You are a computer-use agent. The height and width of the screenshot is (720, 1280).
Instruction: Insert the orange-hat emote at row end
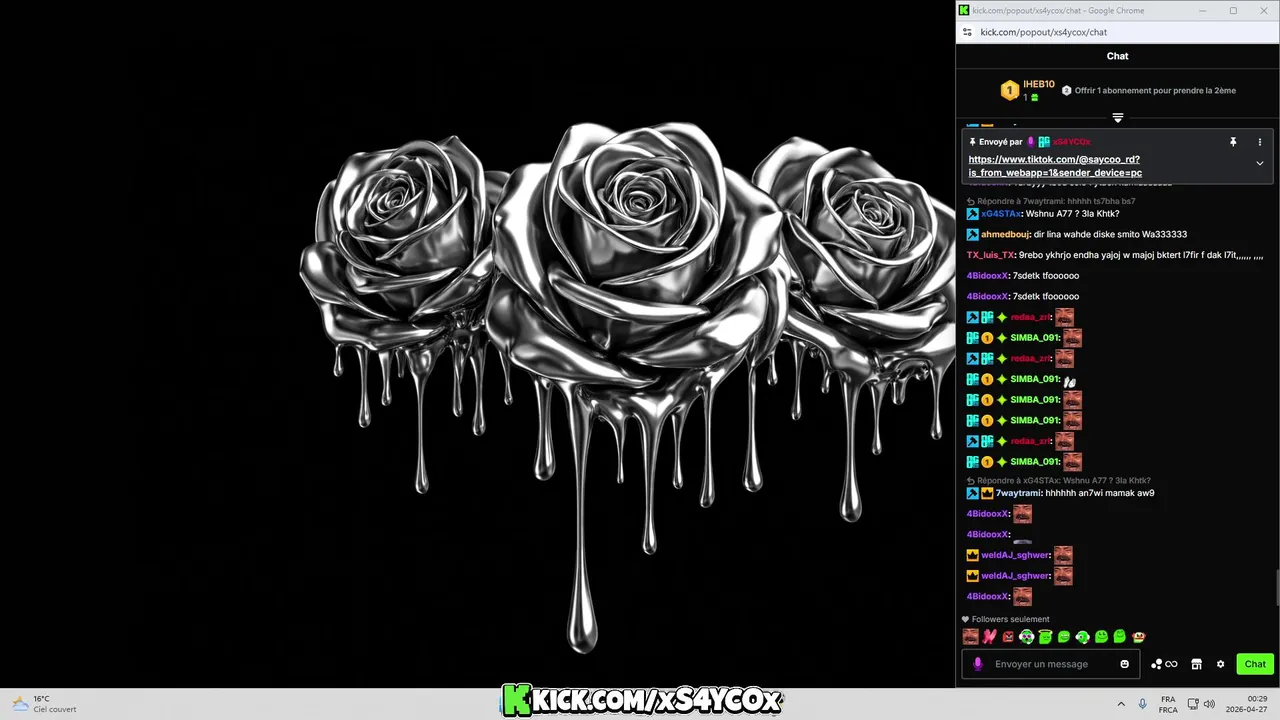tap(1139, 637)
